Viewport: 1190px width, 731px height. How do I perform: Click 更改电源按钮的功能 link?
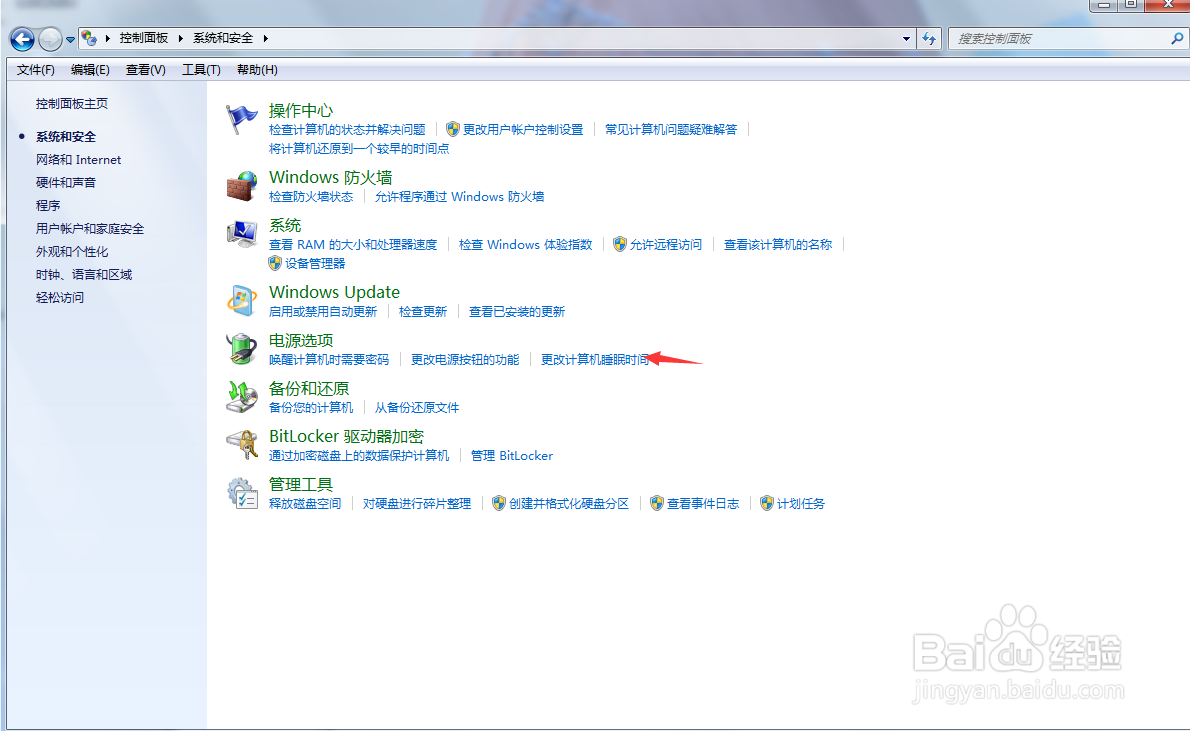tap(465, 359)
